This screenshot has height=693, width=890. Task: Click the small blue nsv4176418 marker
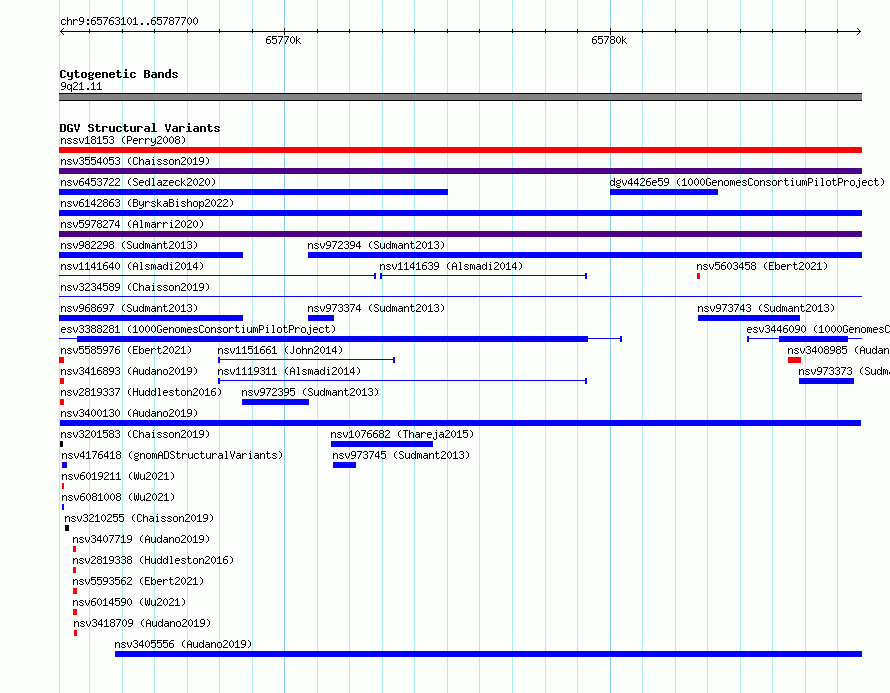pyautogui.click(x=64, y=465)
